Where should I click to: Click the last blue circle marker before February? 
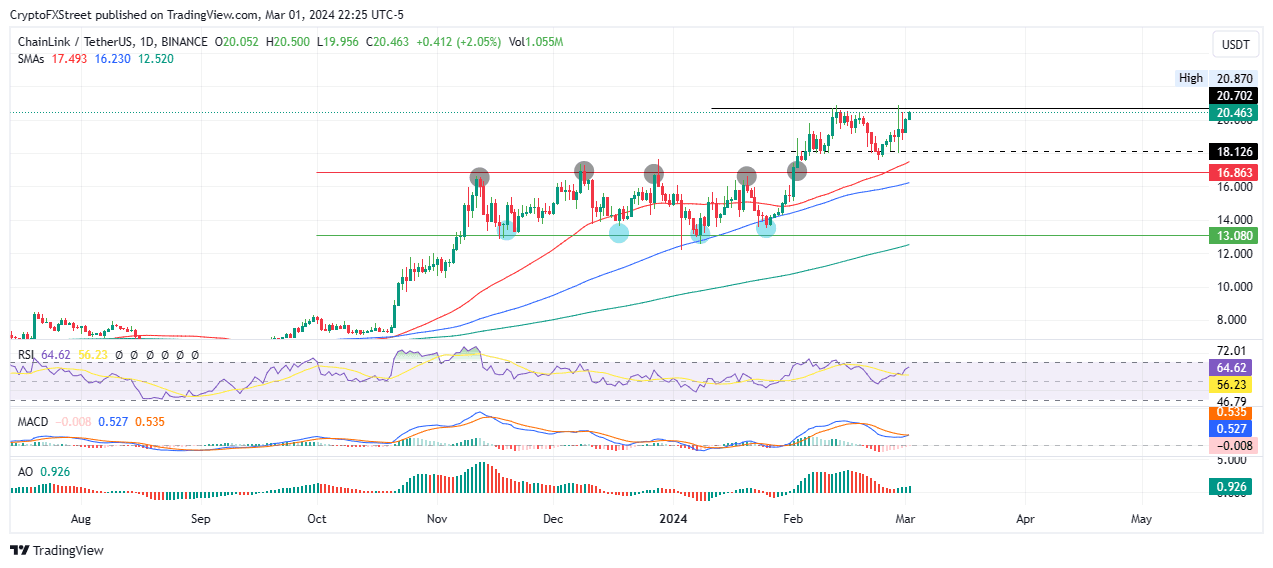tap(766, 228)
